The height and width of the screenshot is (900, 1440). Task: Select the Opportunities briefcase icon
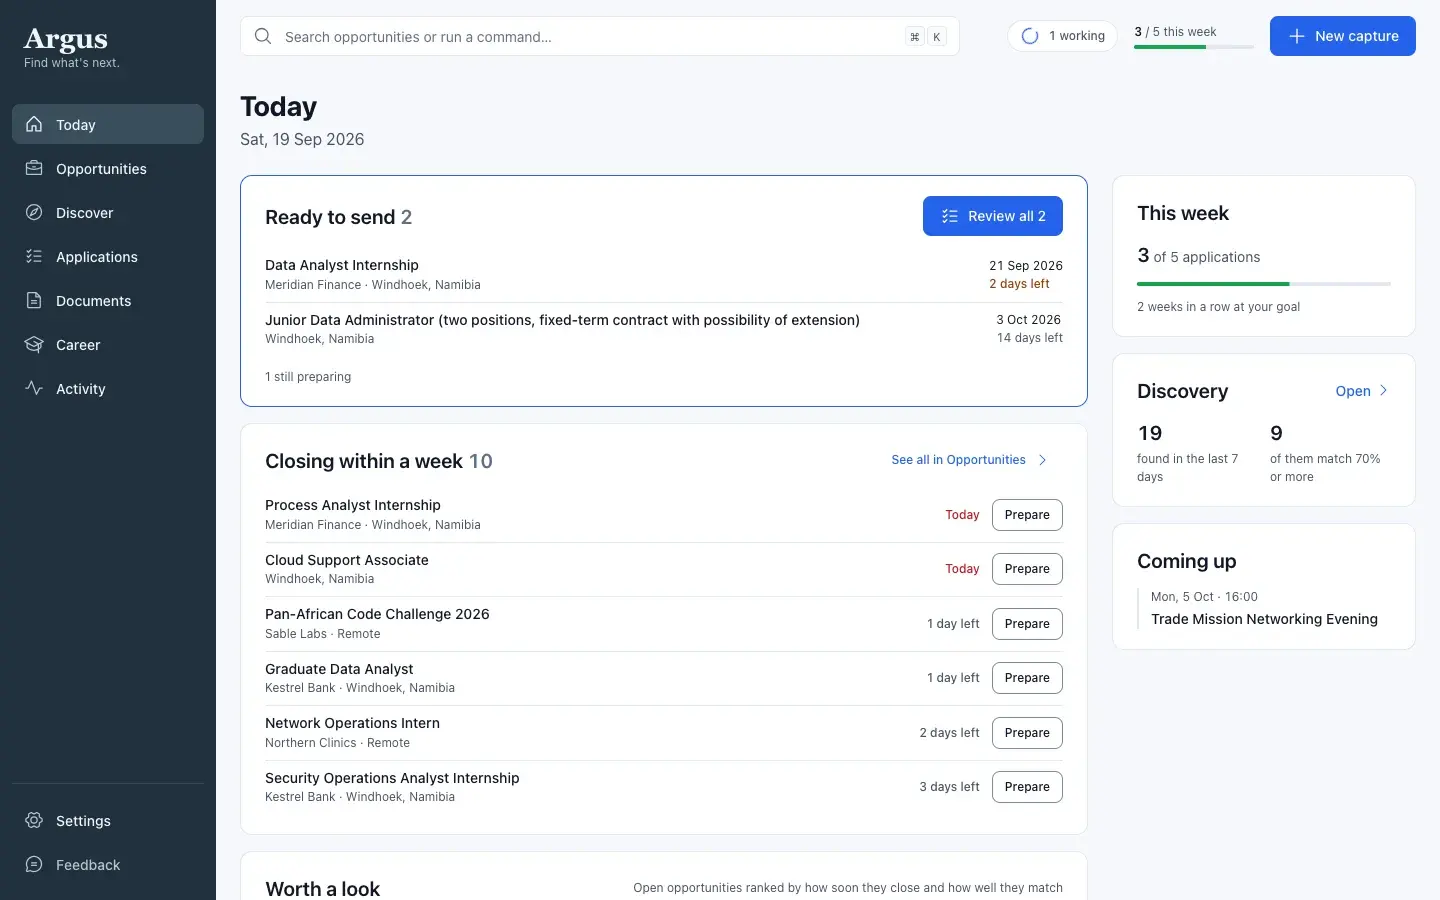34,168
